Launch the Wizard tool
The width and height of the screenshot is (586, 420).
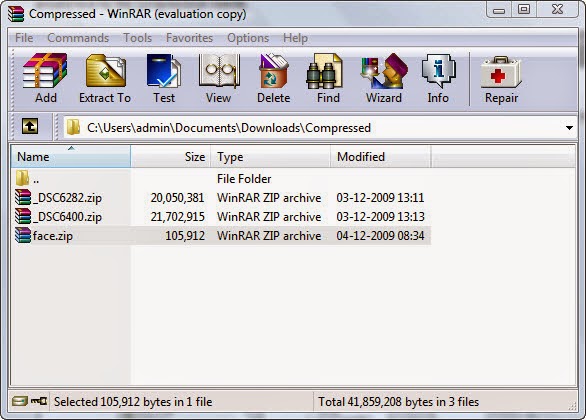pos(384,71)
